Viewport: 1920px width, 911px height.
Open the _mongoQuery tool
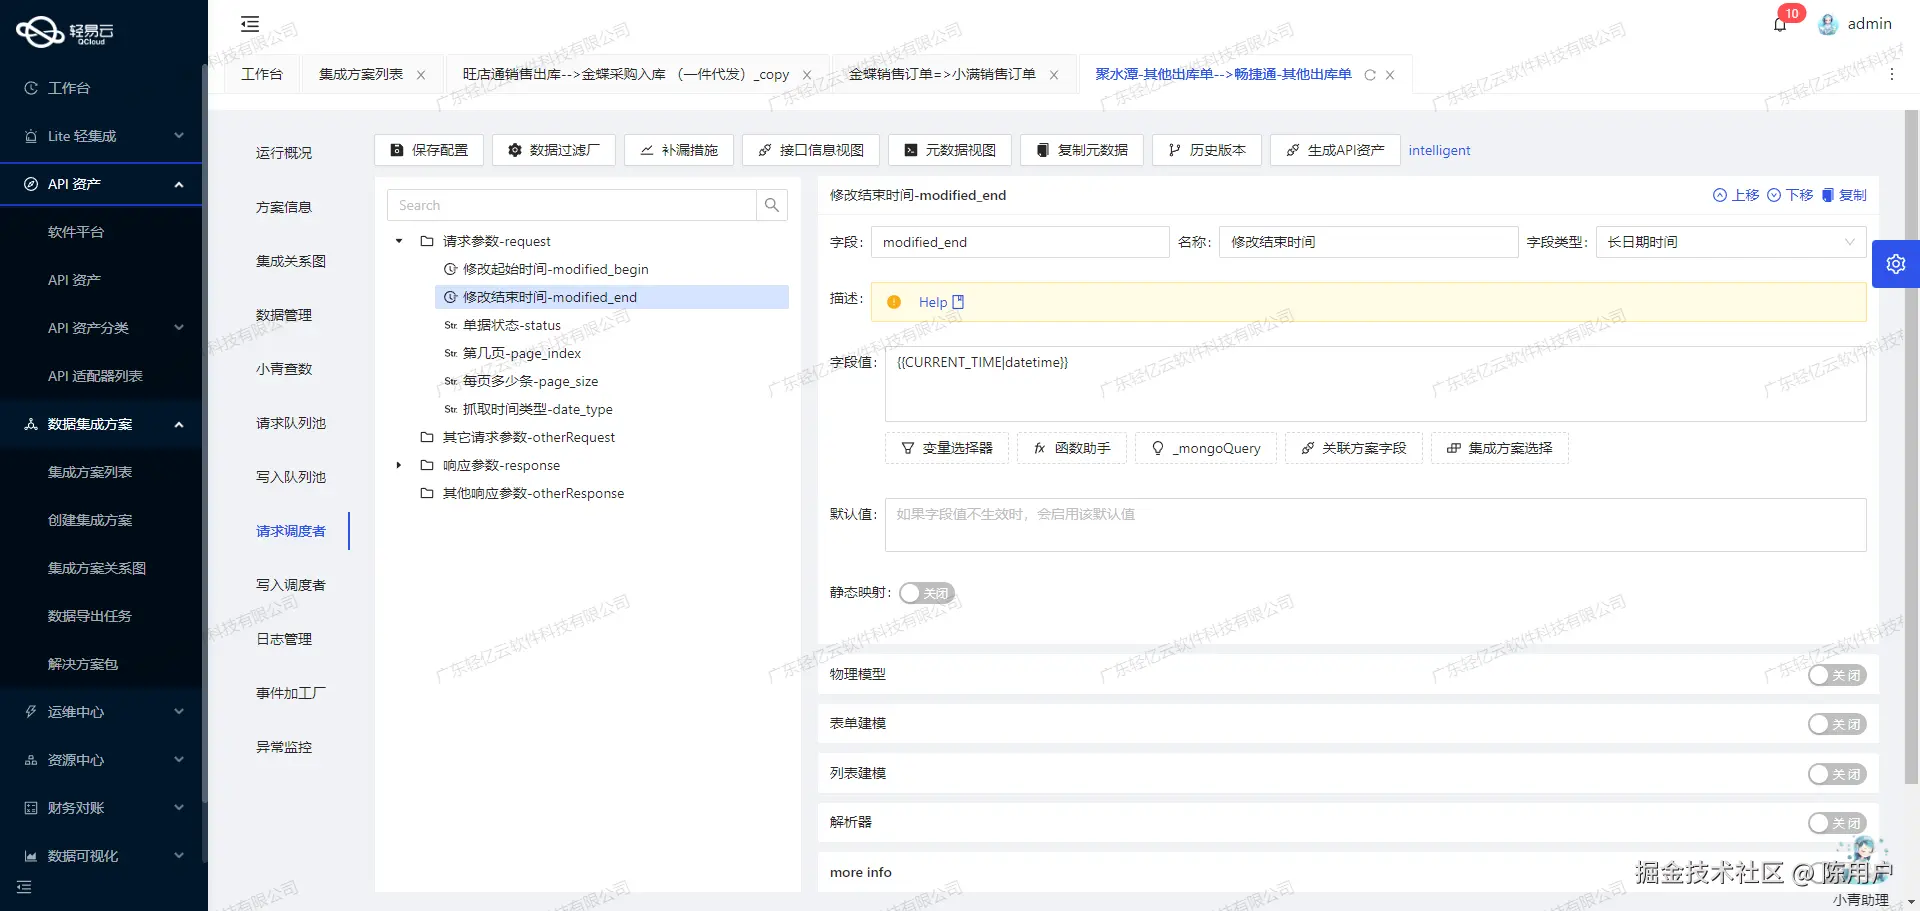click(1206, 448)
